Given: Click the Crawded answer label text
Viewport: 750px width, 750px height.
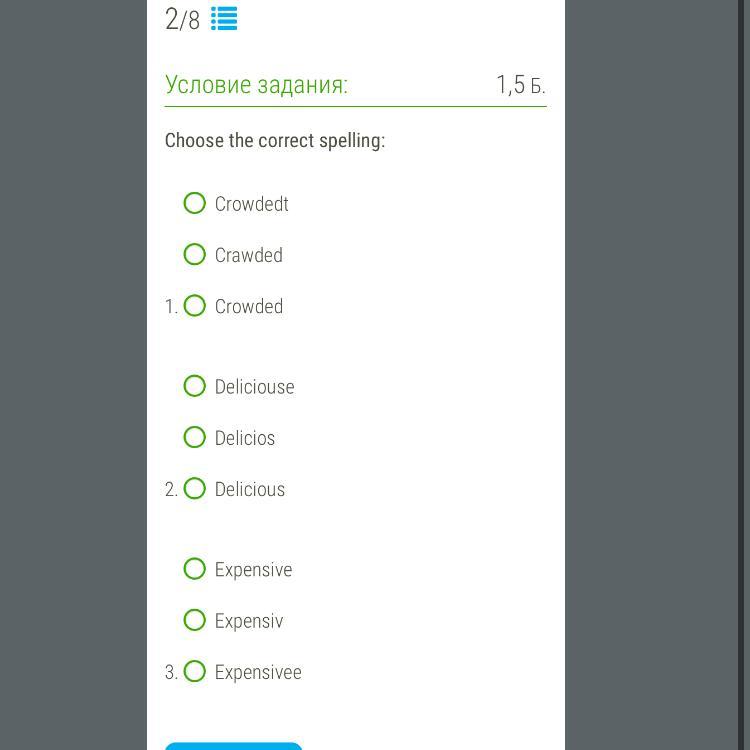Looking at the screenshot, I should click(x=249, y=256).
